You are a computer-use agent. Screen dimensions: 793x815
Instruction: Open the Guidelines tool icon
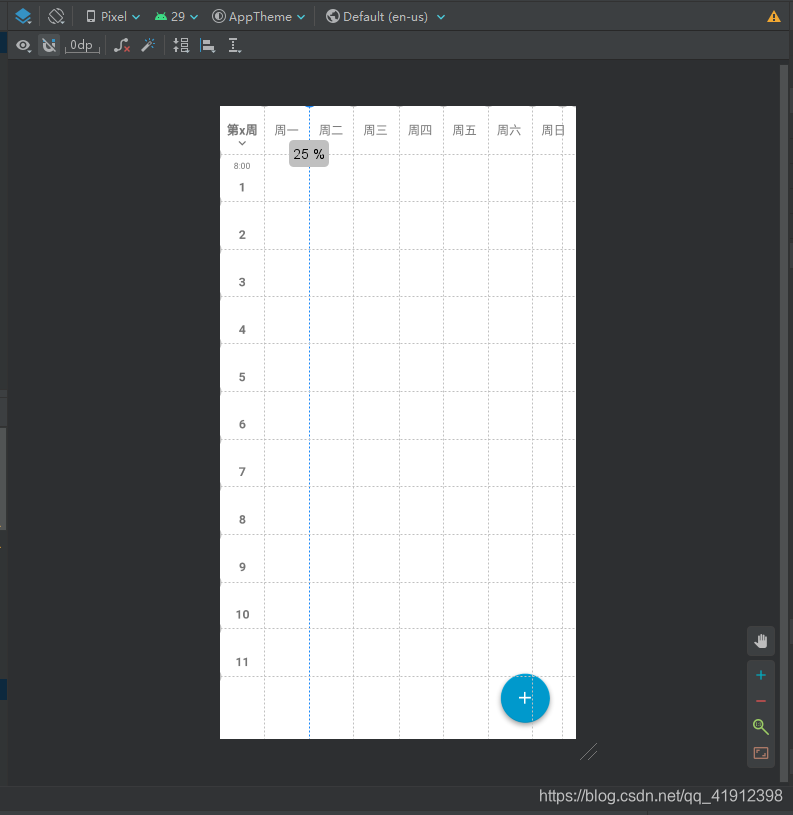point(234,46)
